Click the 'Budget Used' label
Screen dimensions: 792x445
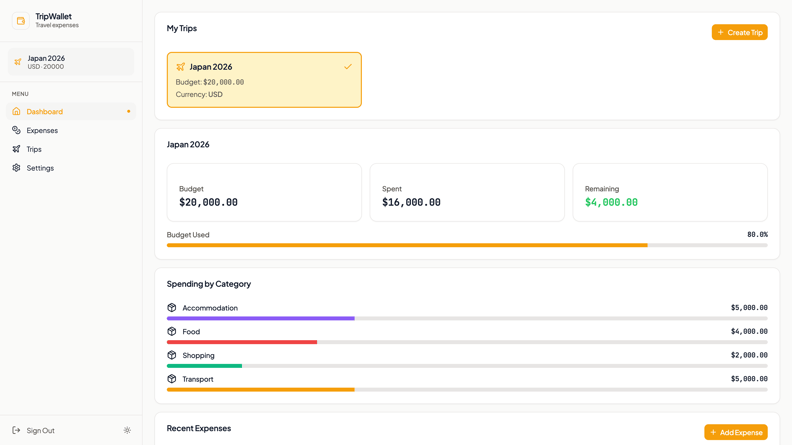[x=188, y=235]
